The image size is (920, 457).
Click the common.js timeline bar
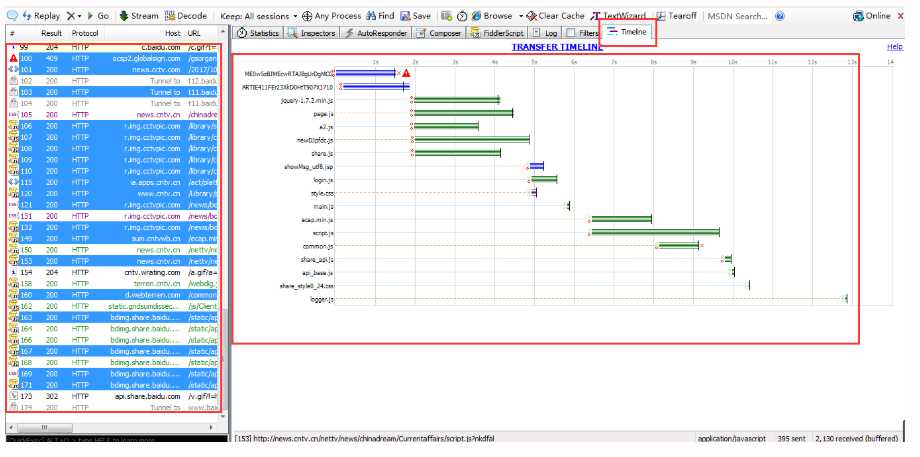(x=679, y=246)
